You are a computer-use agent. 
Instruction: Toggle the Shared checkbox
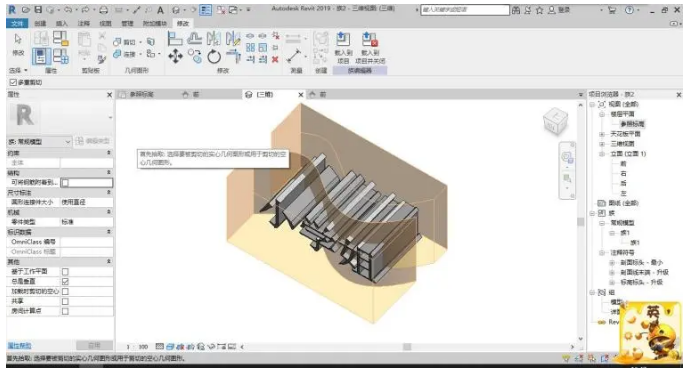pyautogui.click(x=65, y=301)
